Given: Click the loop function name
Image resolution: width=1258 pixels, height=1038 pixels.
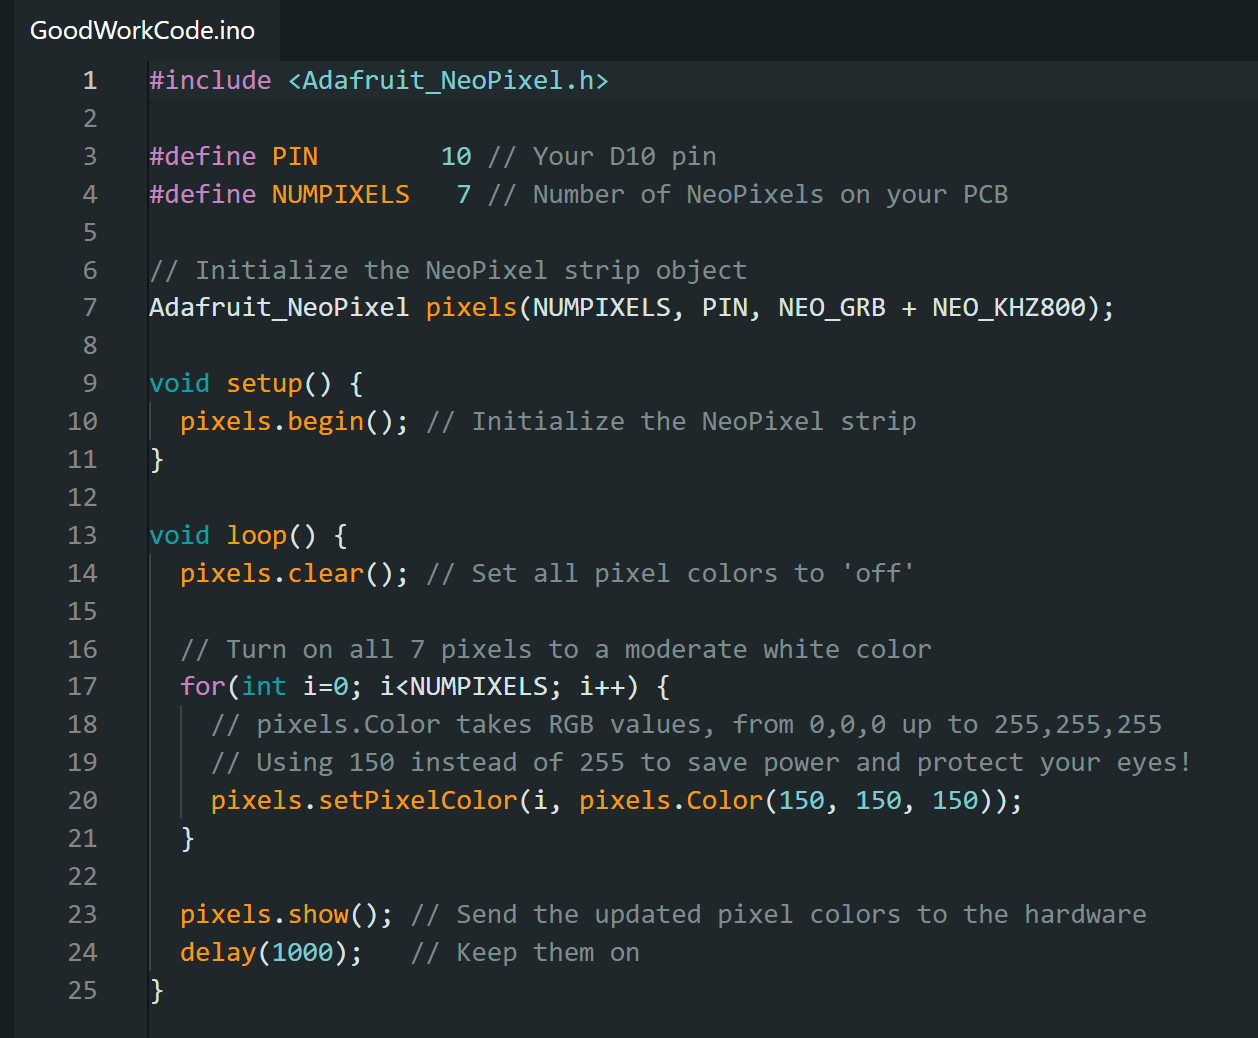Looking at the screenshot, I should (257, 535).
